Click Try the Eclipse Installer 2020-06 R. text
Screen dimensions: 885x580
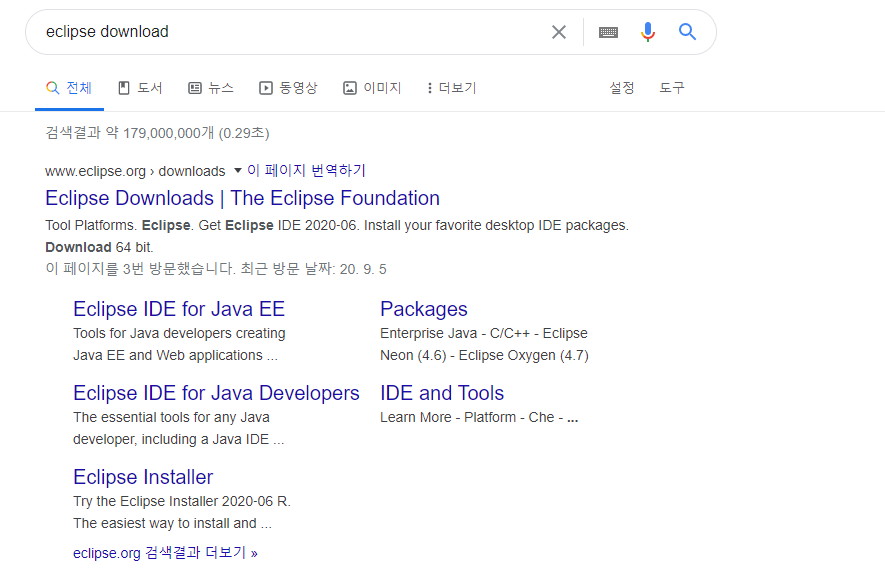point(182,502)
